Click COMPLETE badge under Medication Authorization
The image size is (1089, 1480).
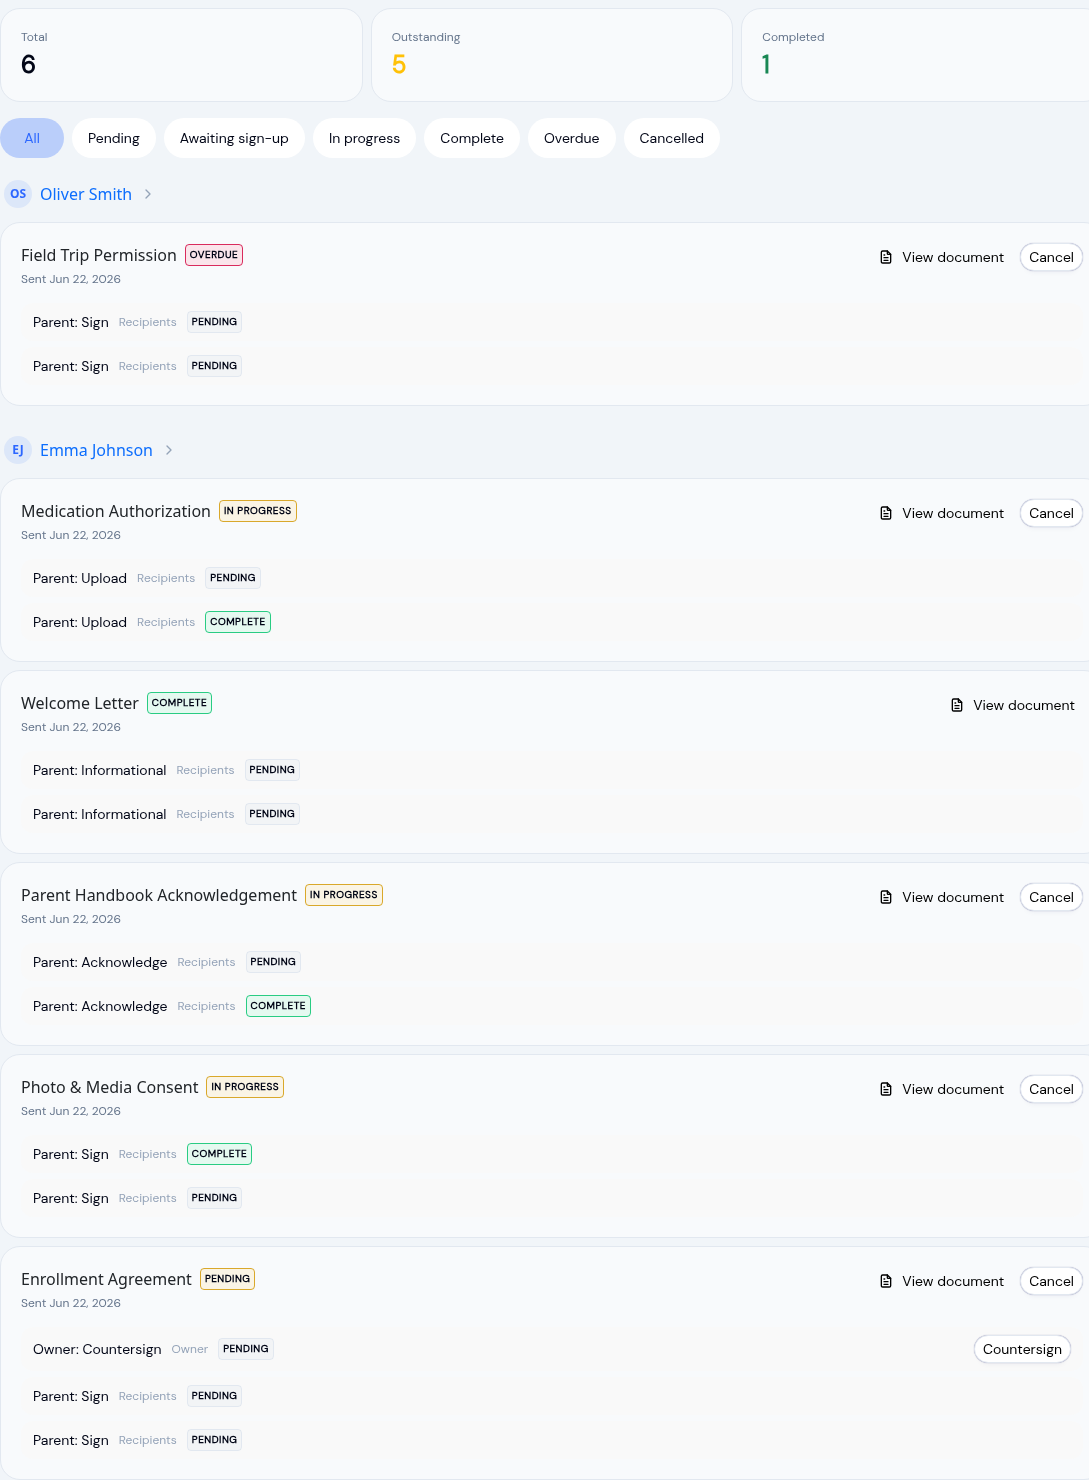[x=238, y=622]
